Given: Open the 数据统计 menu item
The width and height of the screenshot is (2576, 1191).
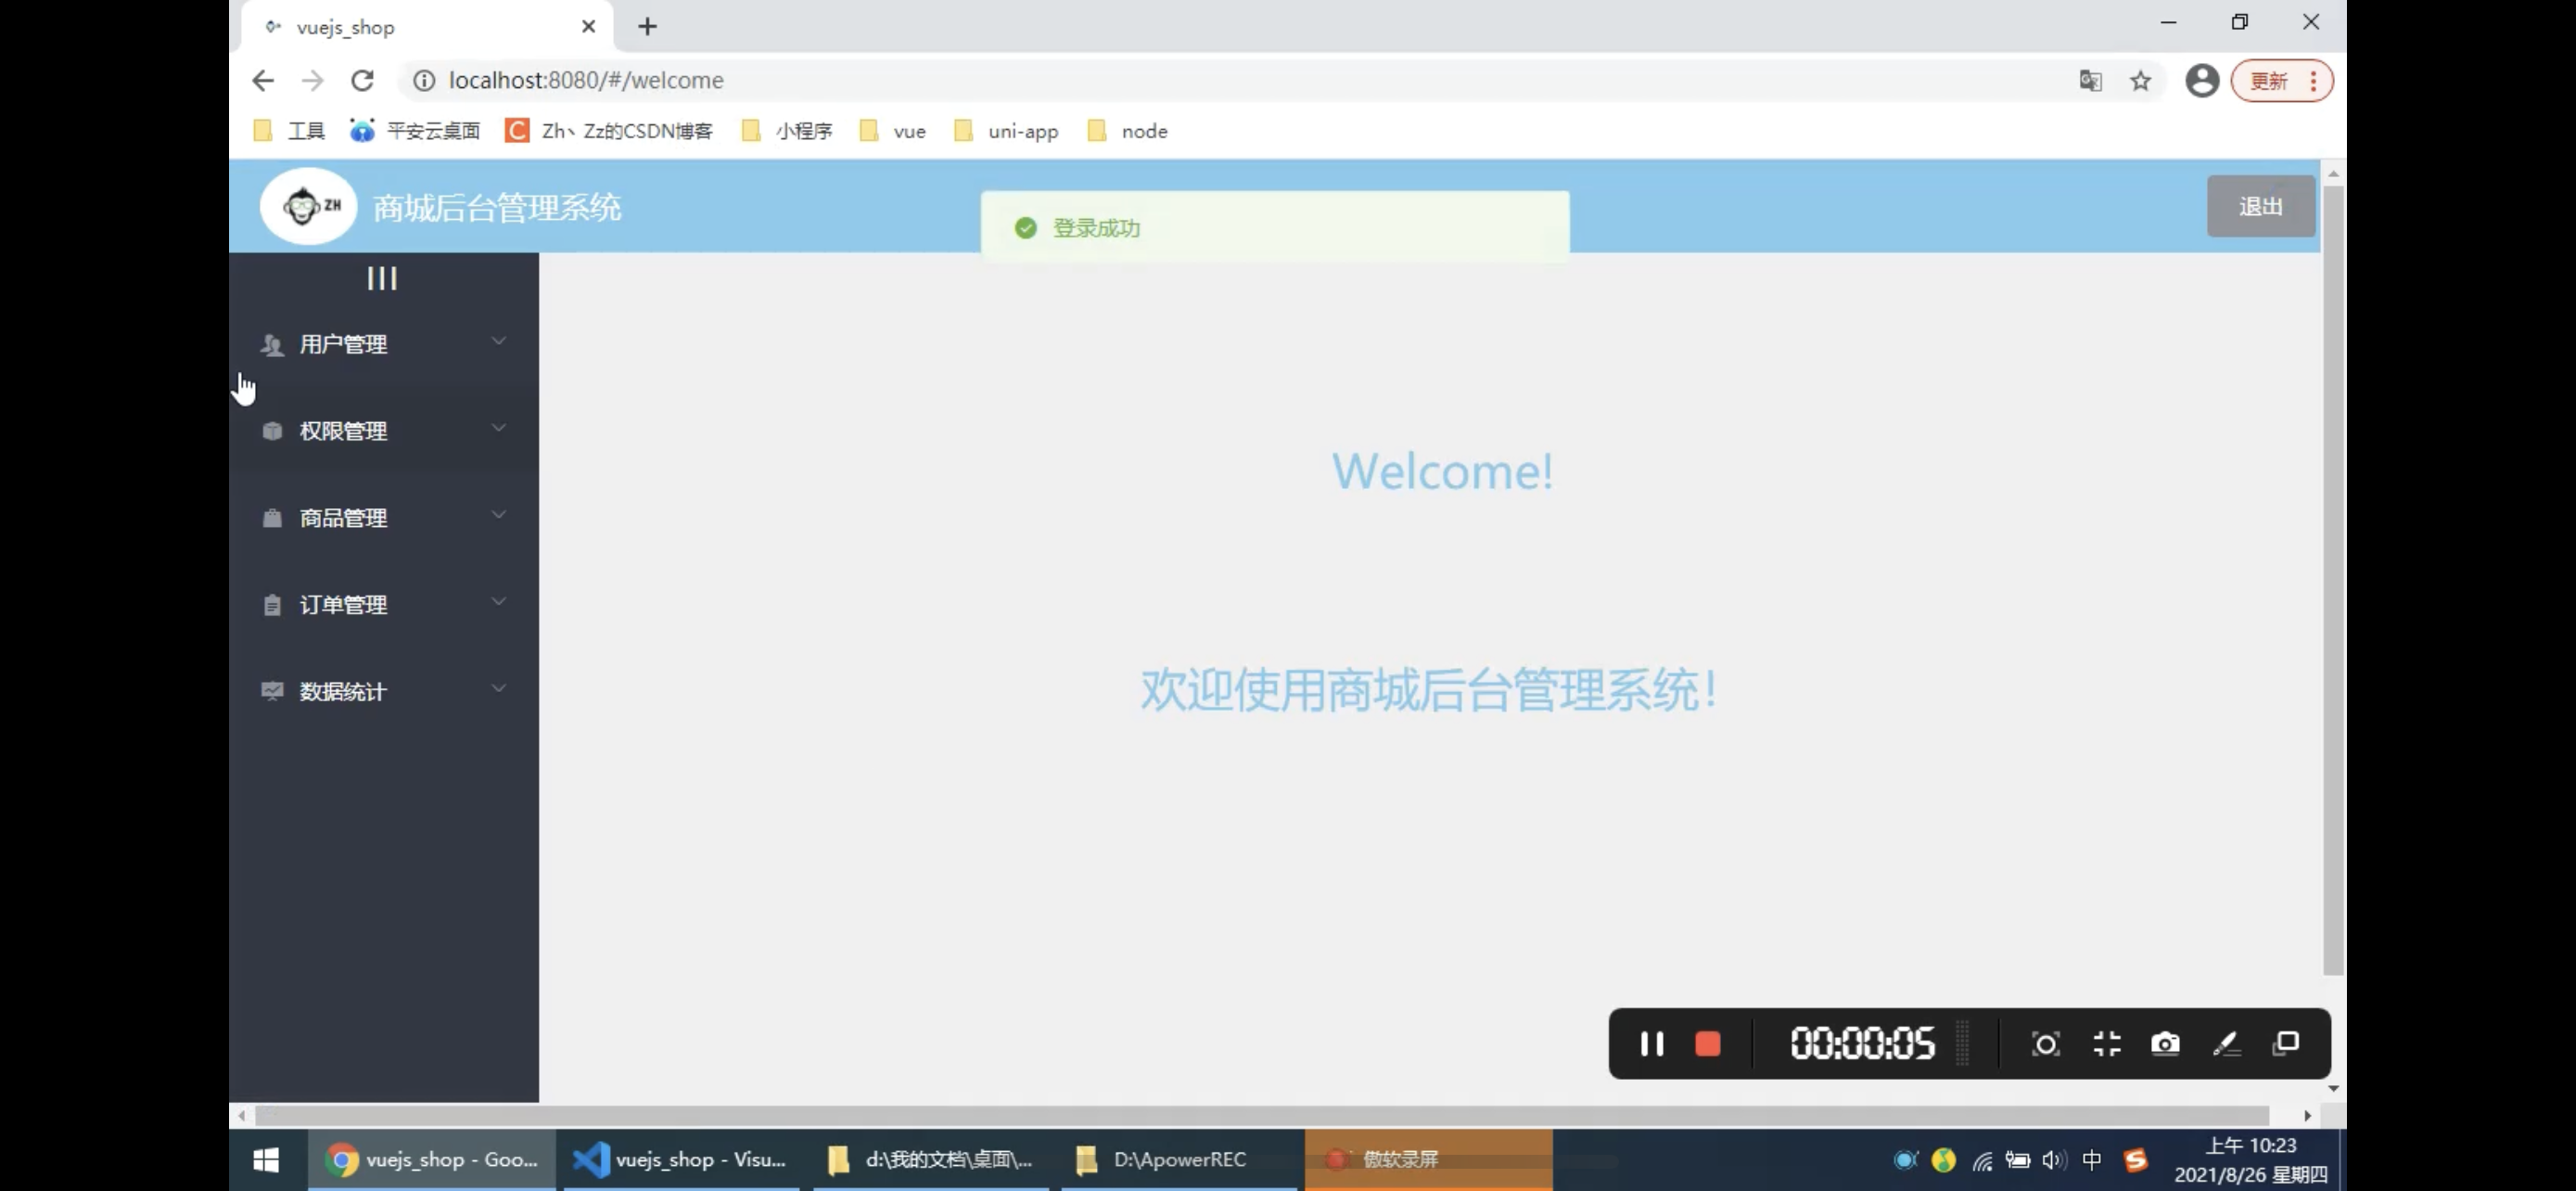Looking at the screenshot, I should (x=384, y=691).
